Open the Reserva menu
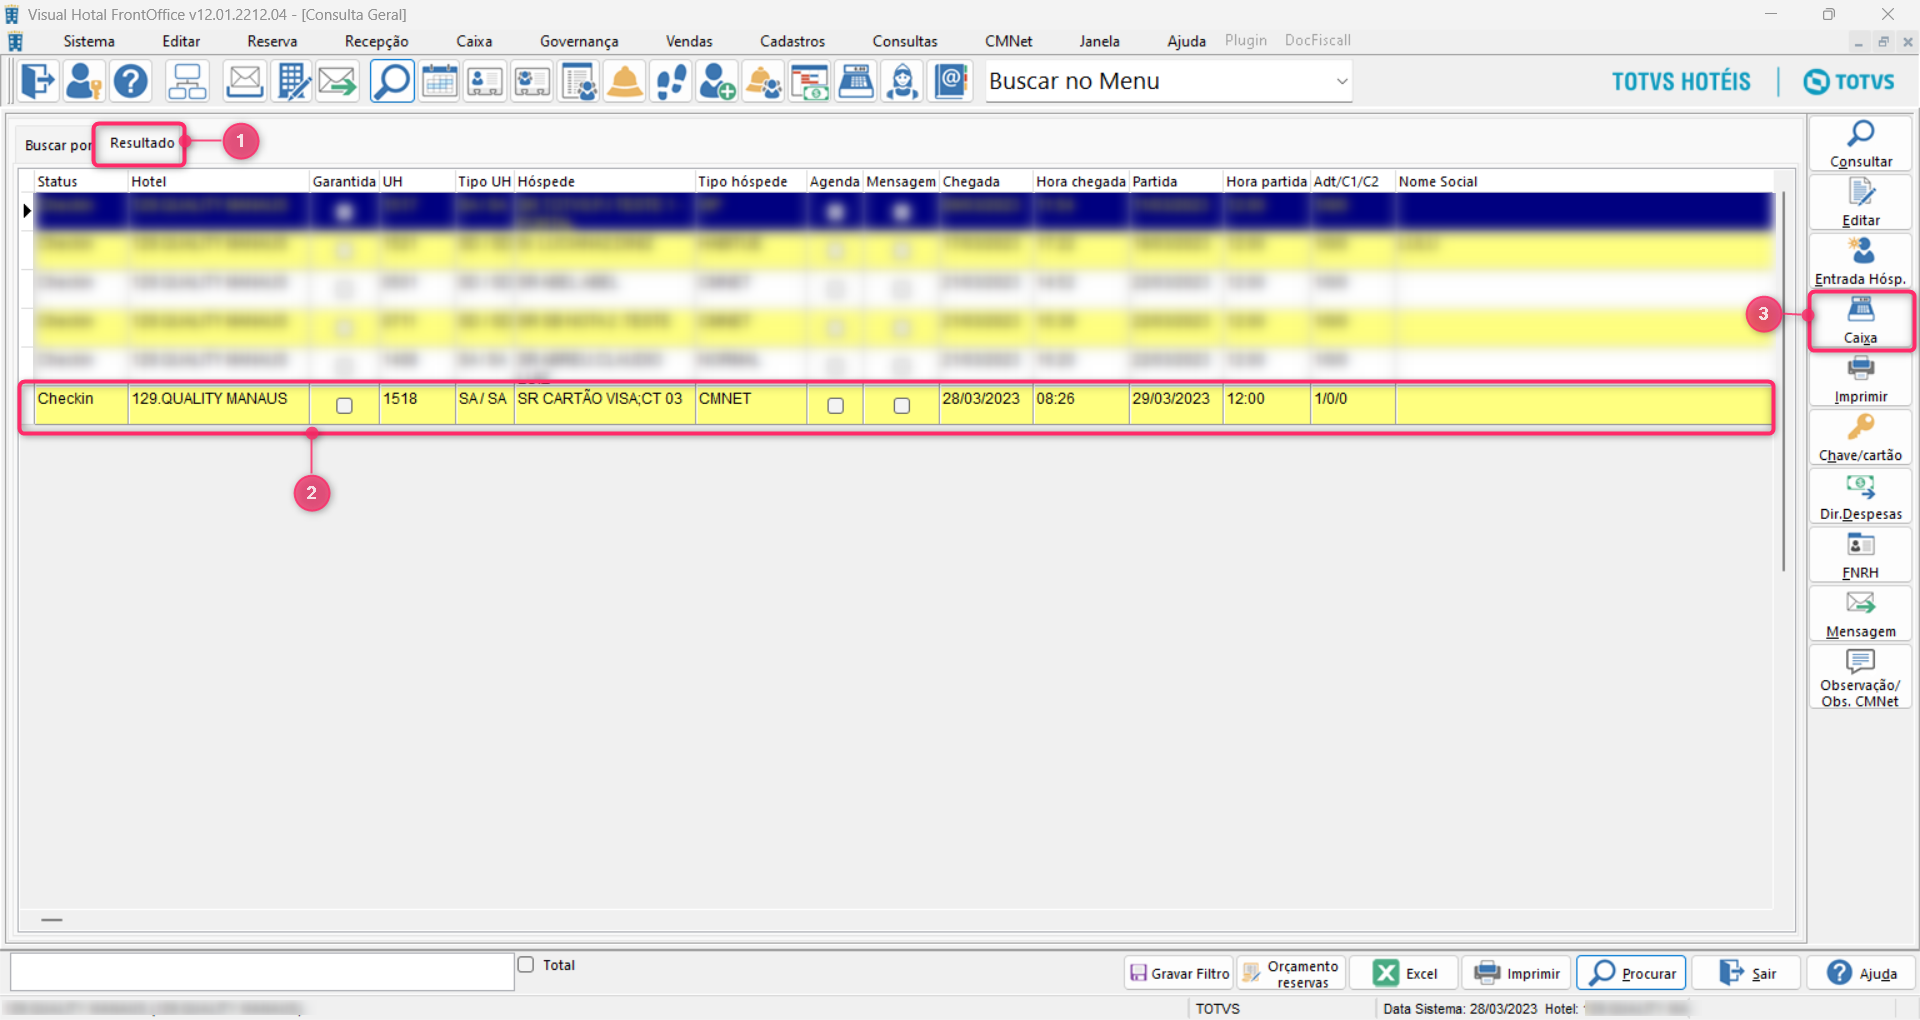 tap(272, 41)
